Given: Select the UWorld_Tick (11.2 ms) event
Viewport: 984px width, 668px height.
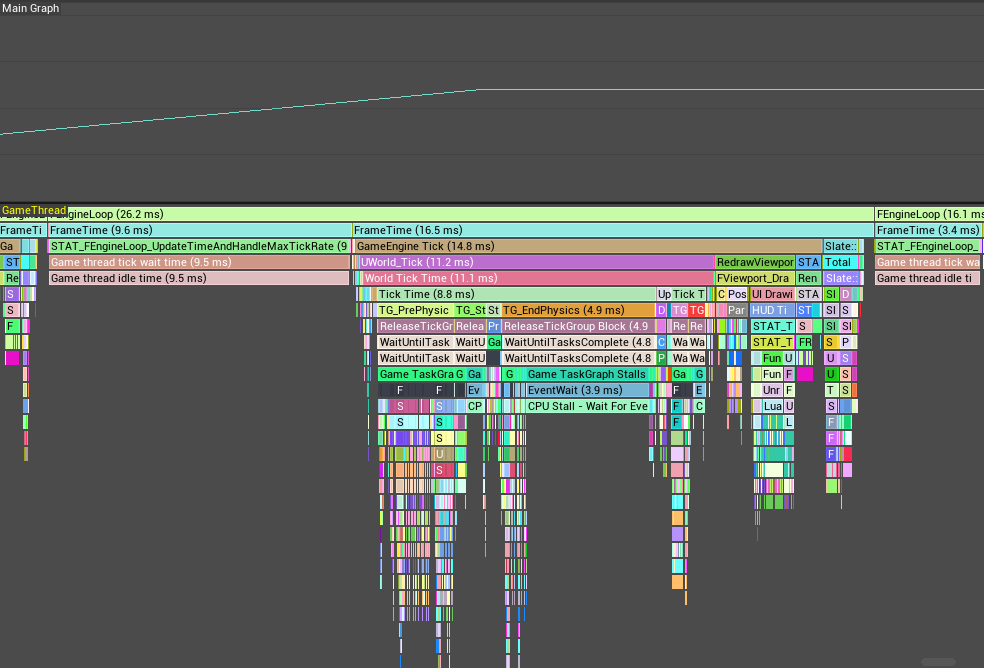Looking at the screenshot, I should [537, 262].
